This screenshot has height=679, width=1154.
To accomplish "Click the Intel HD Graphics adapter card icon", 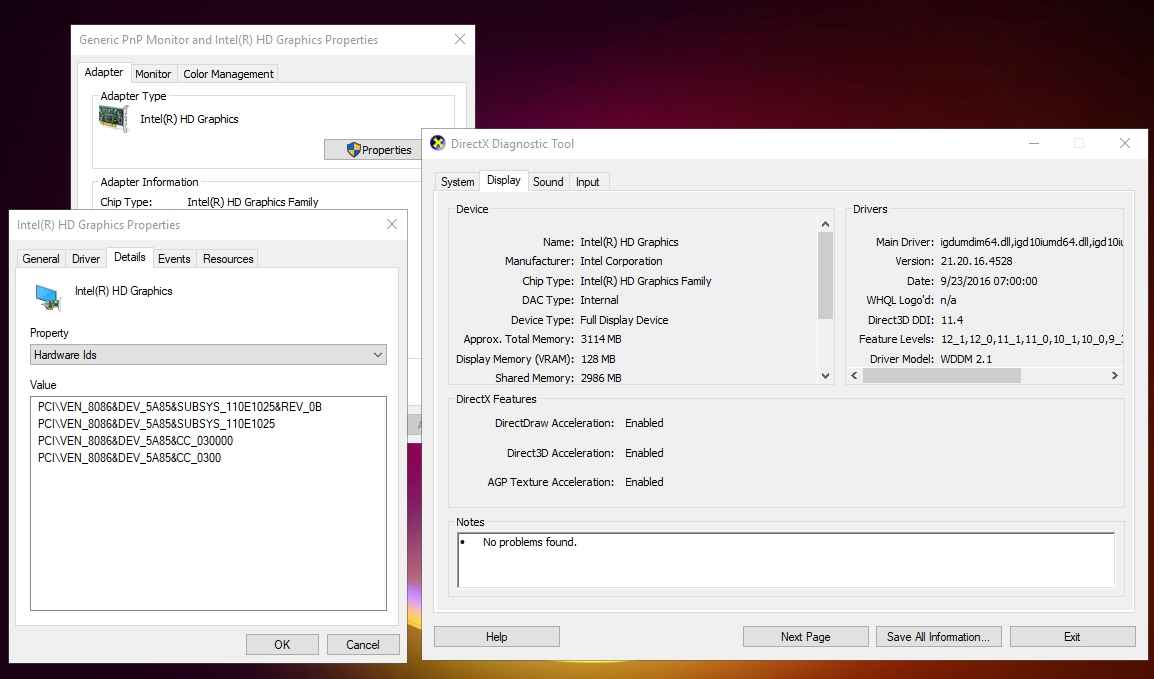I will point(113,117).
